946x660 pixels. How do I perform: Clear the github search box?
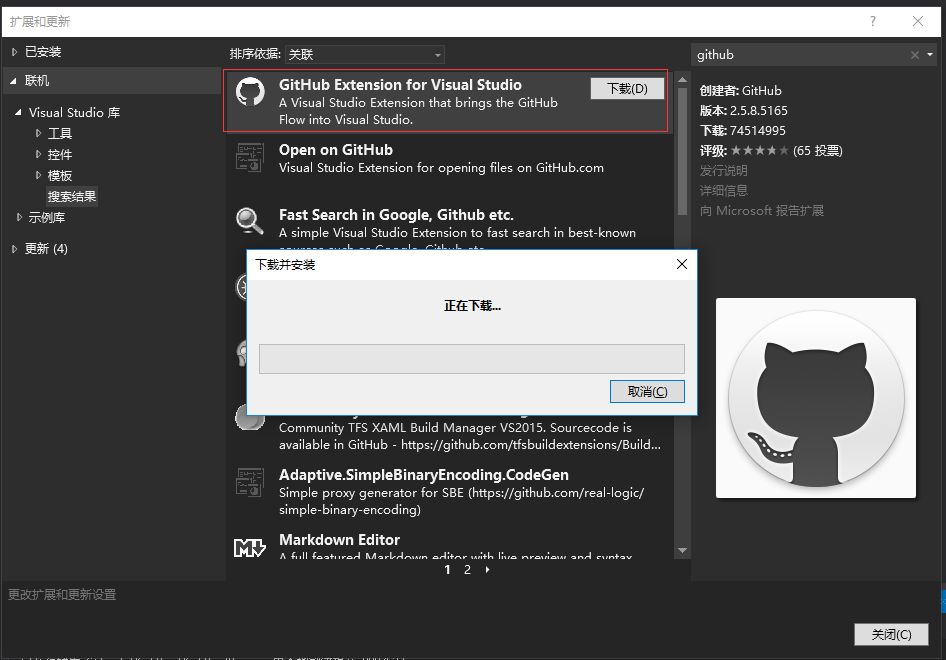pyautogui.click(x=915, y=55)
